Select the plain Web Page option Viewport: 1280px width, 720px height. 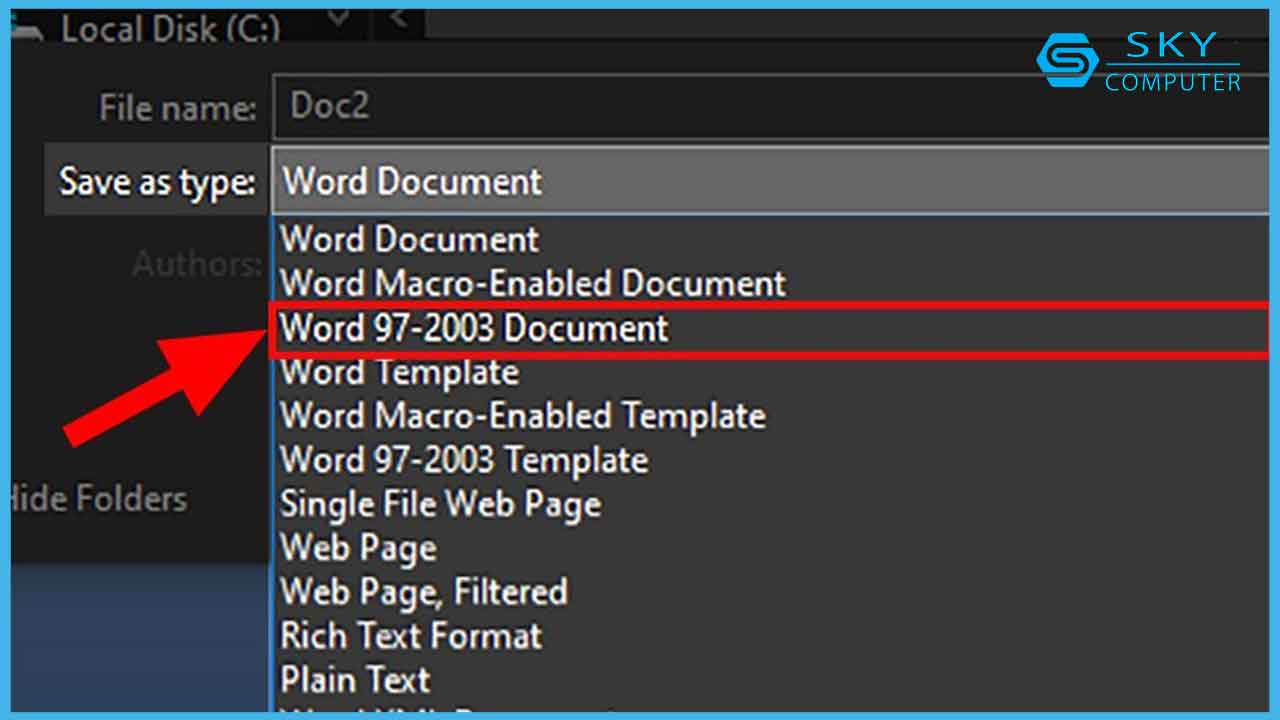pos(770,547)
